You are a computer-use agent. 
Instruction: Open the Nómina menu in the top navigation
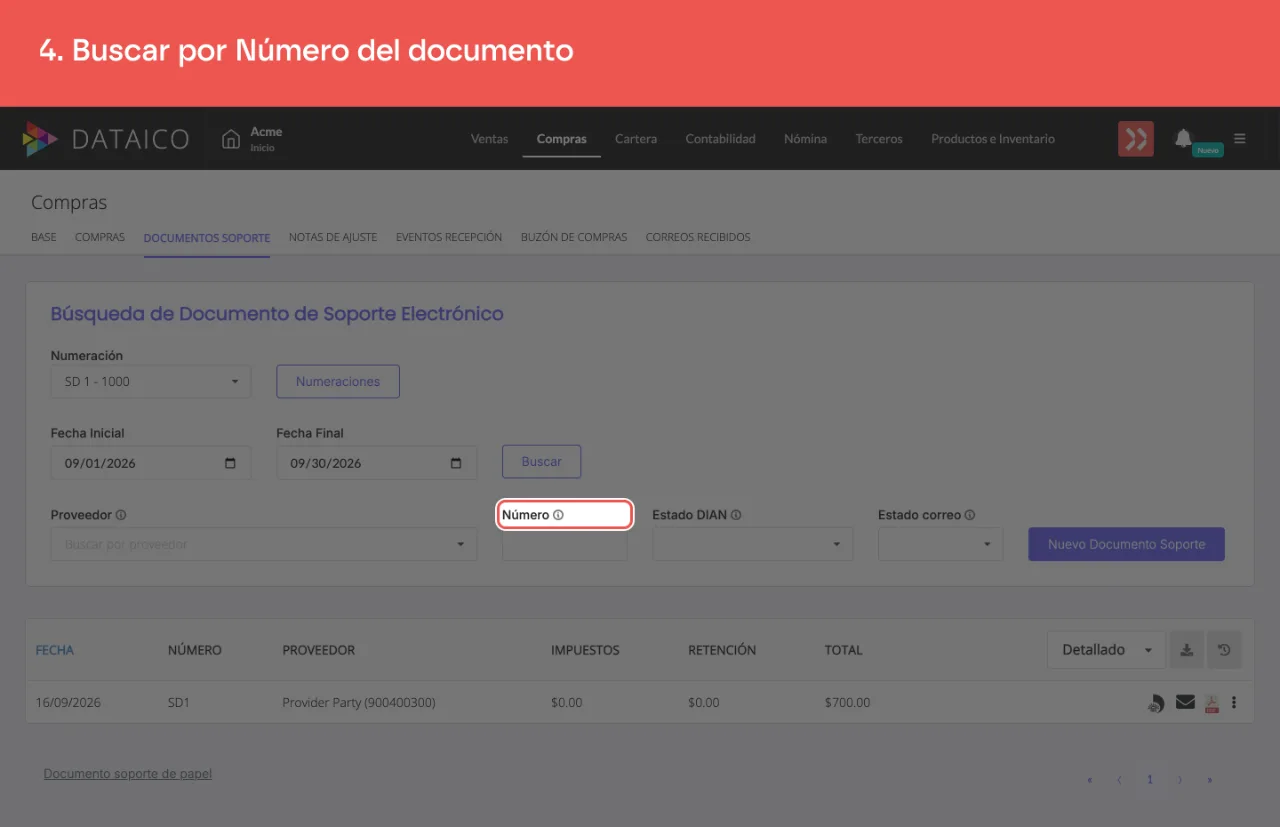point(805,139)
